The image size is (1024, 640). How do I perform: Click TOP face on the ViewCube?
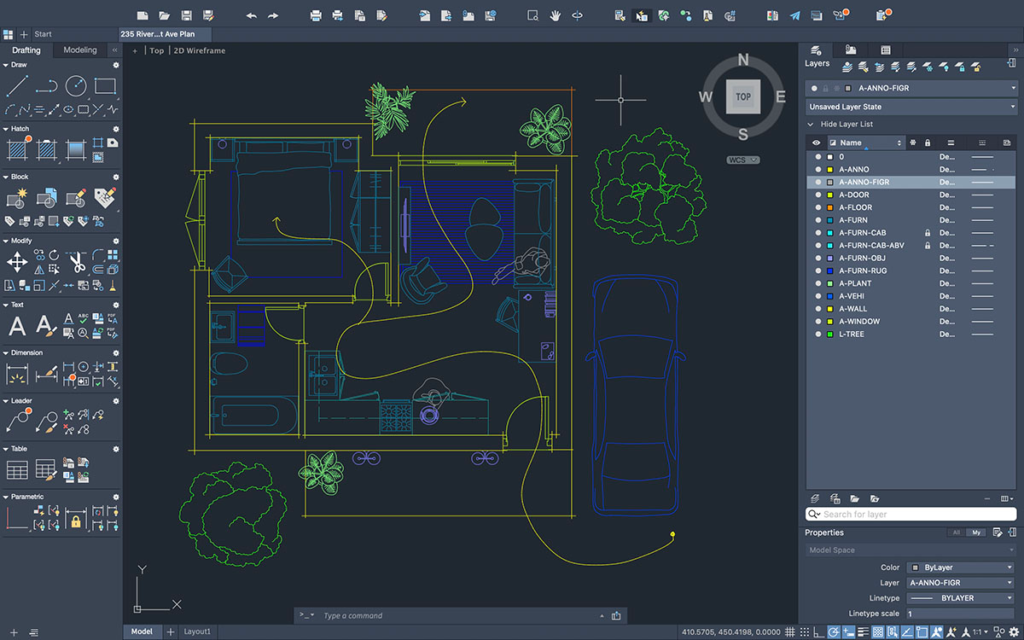[743, 97]
